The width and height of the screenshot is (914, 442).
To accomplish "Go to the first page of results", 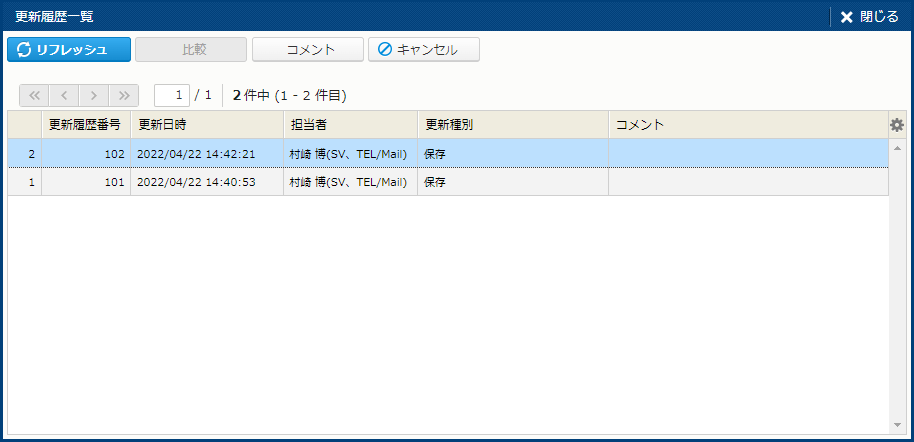I will [34, 96].
